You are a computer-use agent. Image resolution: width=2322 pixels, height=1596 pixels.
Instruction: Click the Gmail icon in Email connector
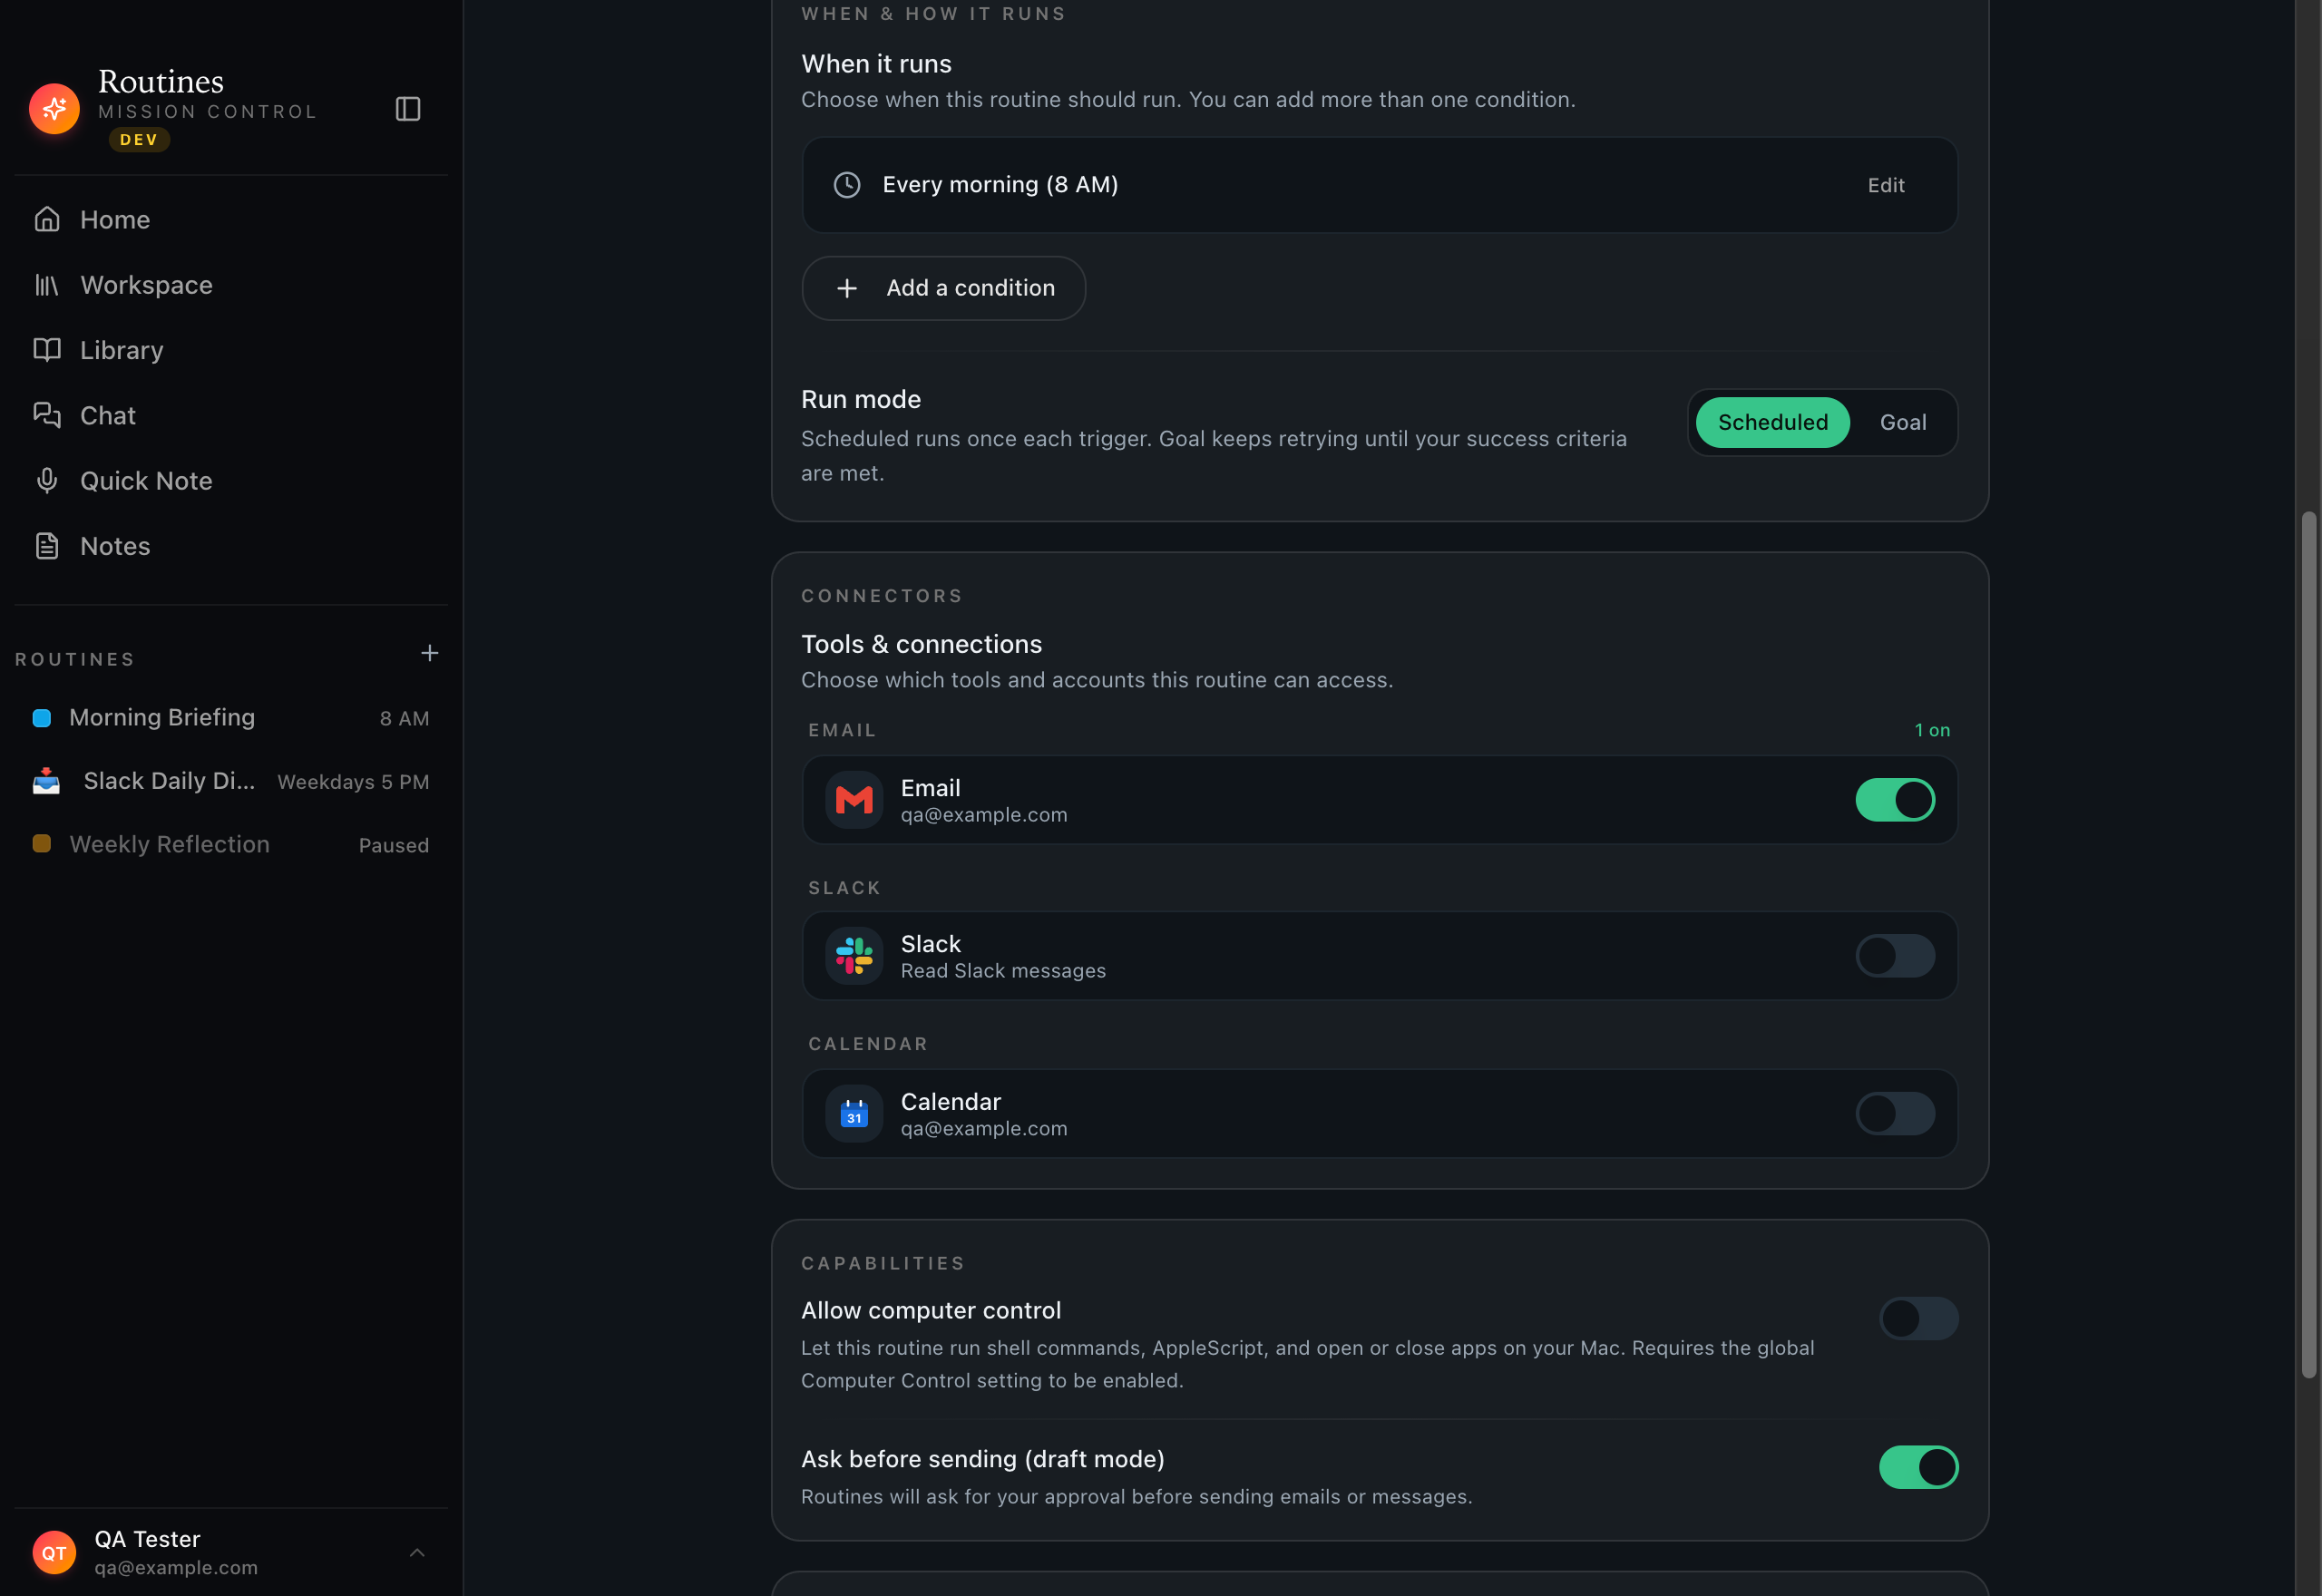[x=854, y=800]
